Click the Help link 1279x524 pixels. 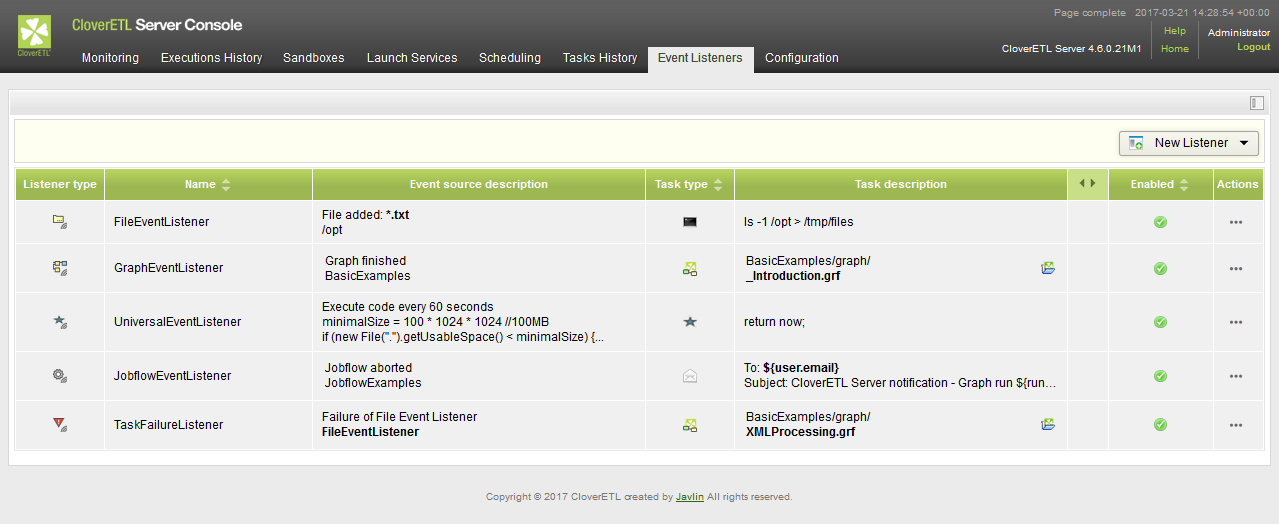[x=1174, y=31]
